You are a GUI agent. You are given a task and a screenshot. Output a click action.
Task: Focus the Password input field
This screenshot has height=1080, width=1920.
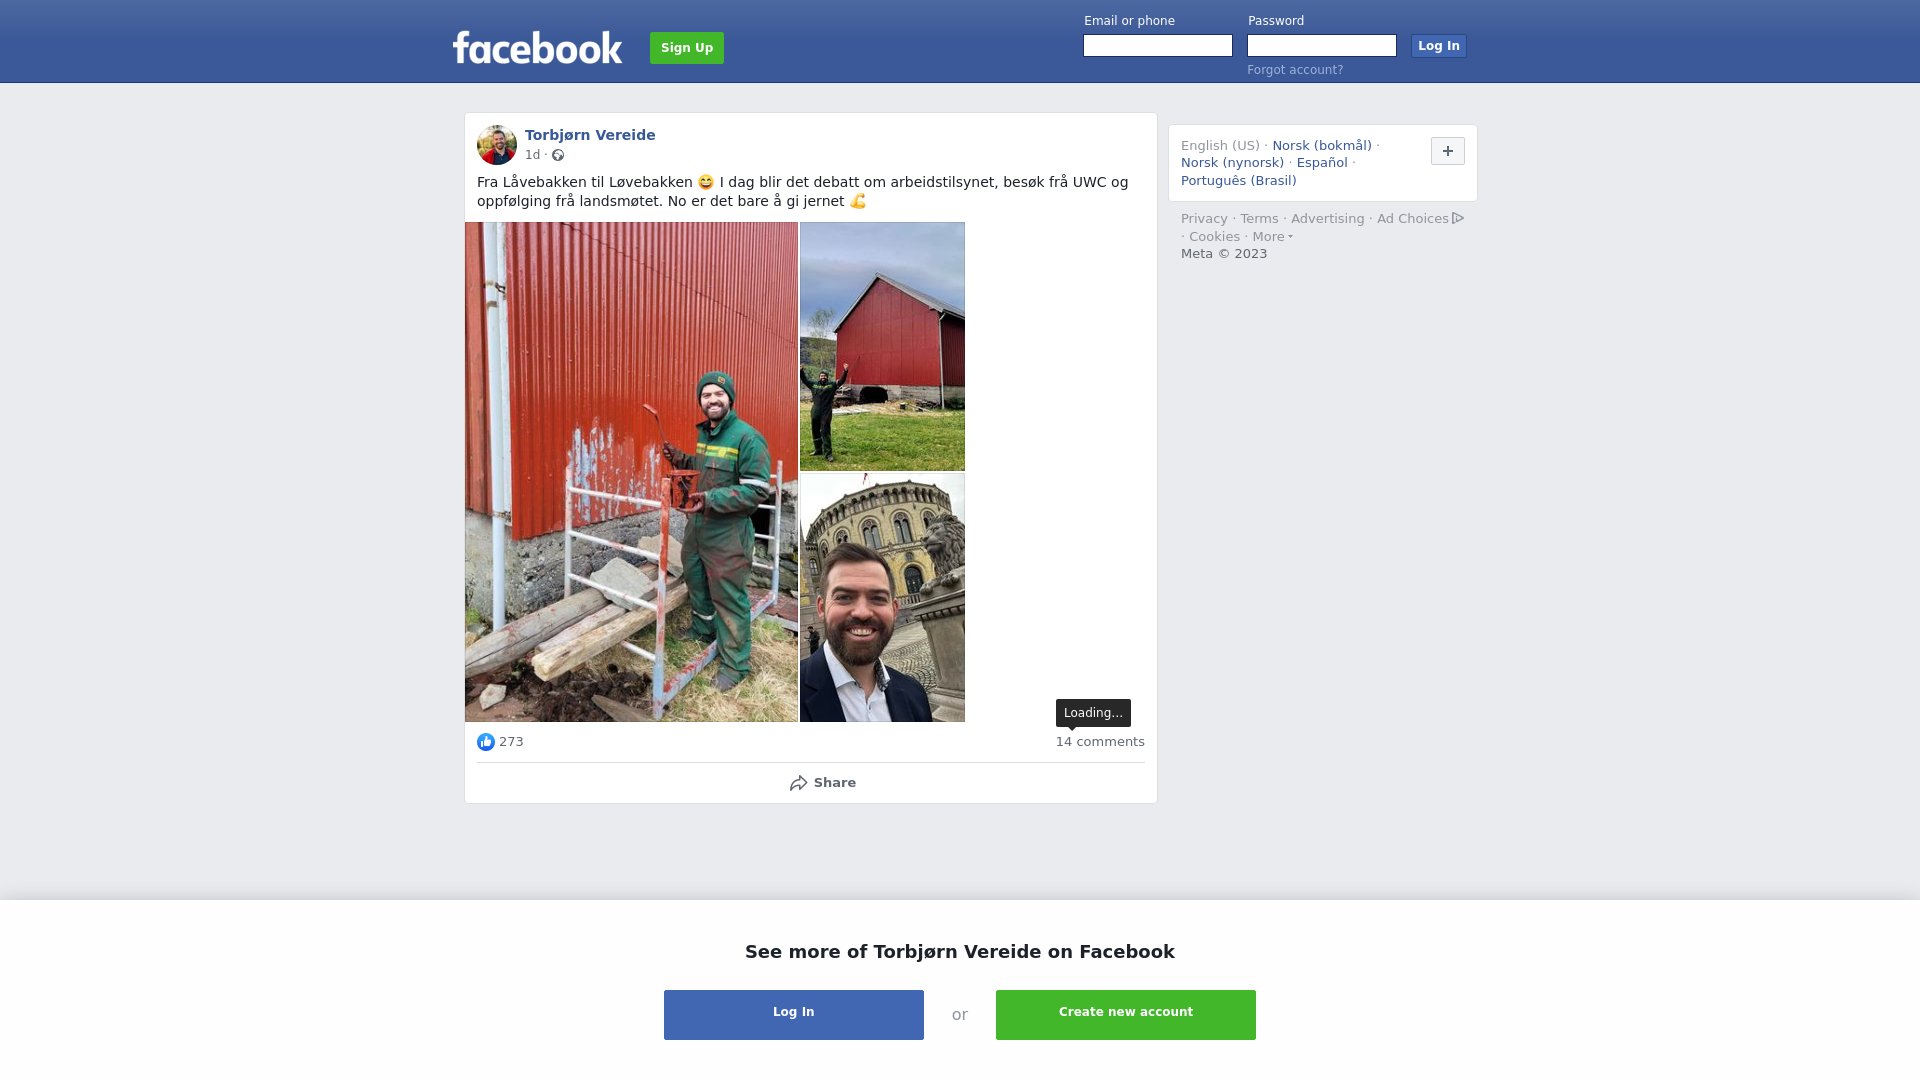tap(1322, 46)
